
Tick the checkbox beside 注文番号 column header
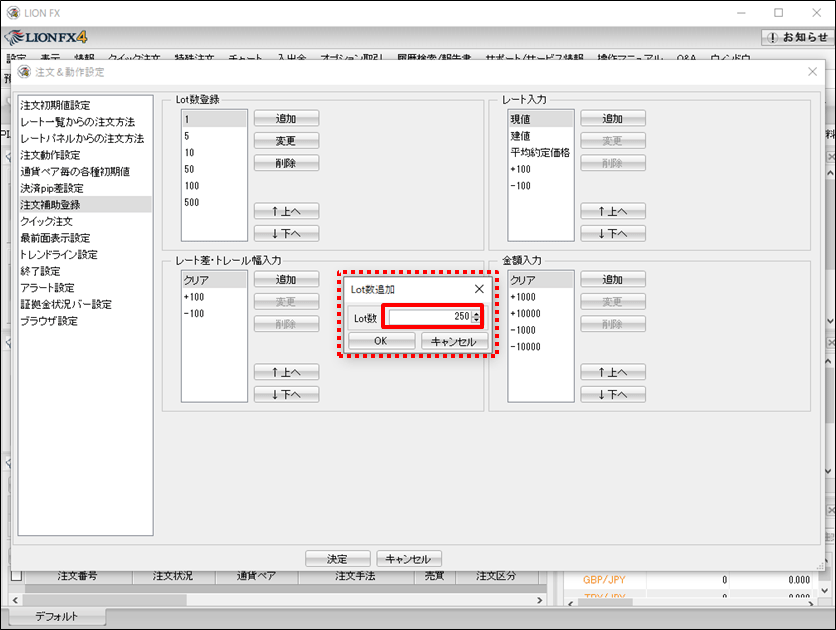coord(17,576)
